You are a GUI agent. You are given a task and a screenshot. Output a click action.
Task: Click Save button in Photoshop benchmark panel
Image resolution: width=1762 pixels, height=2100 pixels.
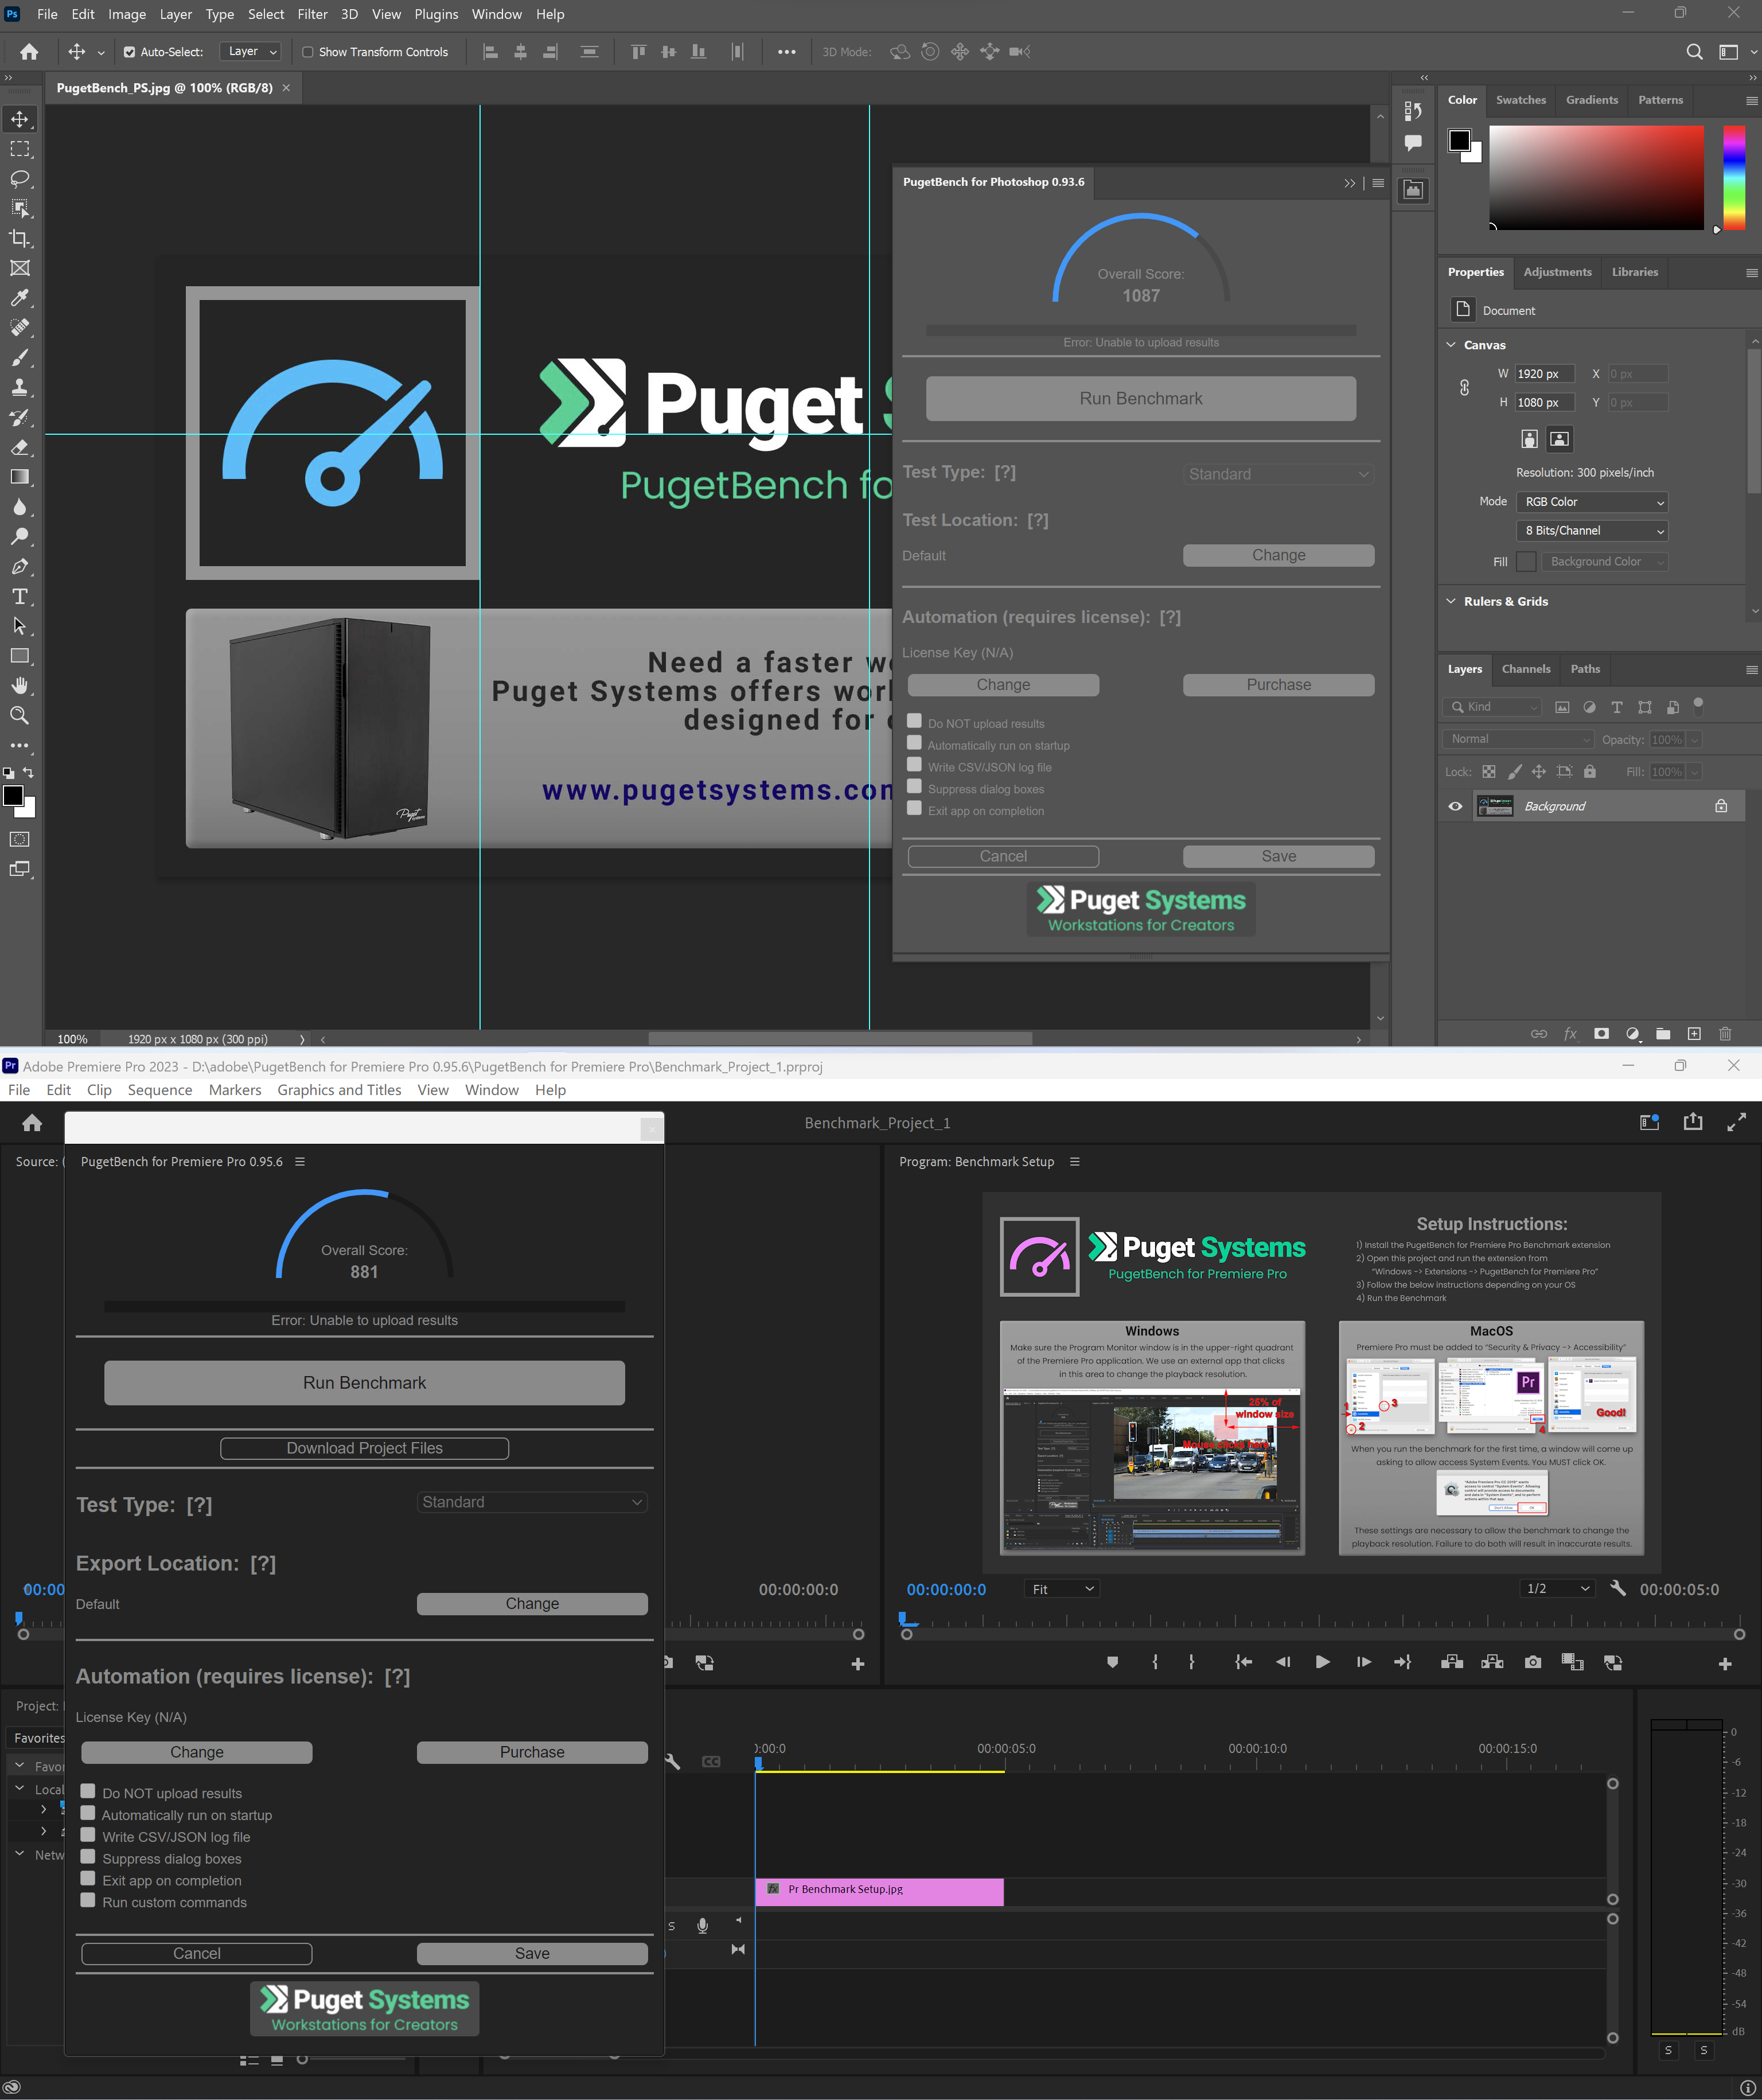[x=1278, y=856]
